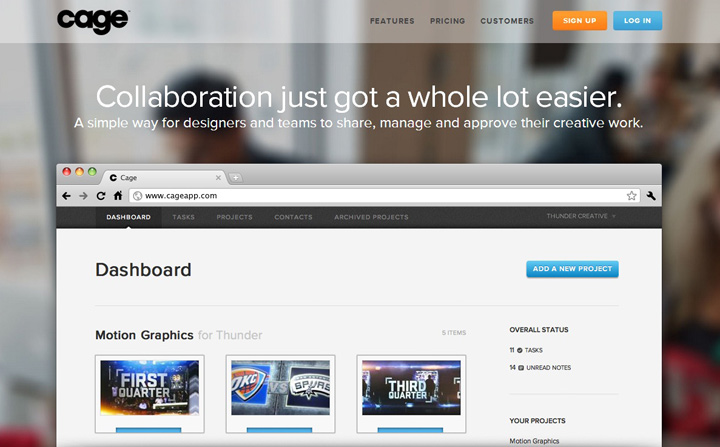Viewport: 720px width, 447px height.
Task: Open the Pricing page
Action: coord(447,21)
